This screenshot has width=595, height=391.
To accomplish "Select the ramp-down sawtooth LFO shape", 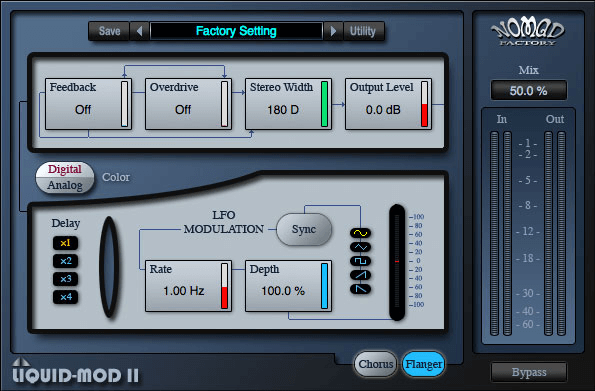I will pos(360,289).
